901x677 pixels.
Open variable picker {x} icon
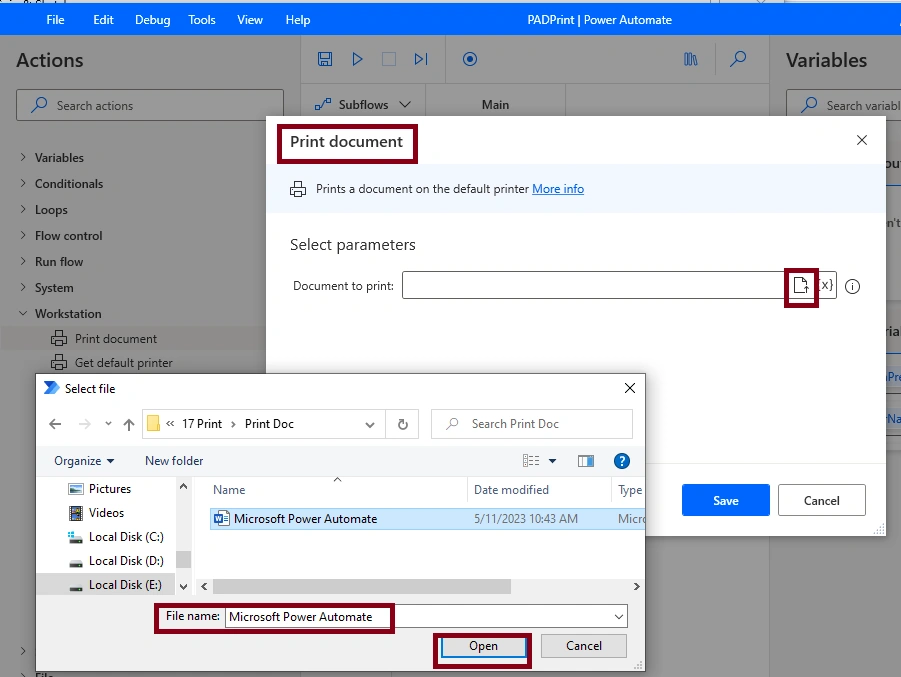(826, 285)
